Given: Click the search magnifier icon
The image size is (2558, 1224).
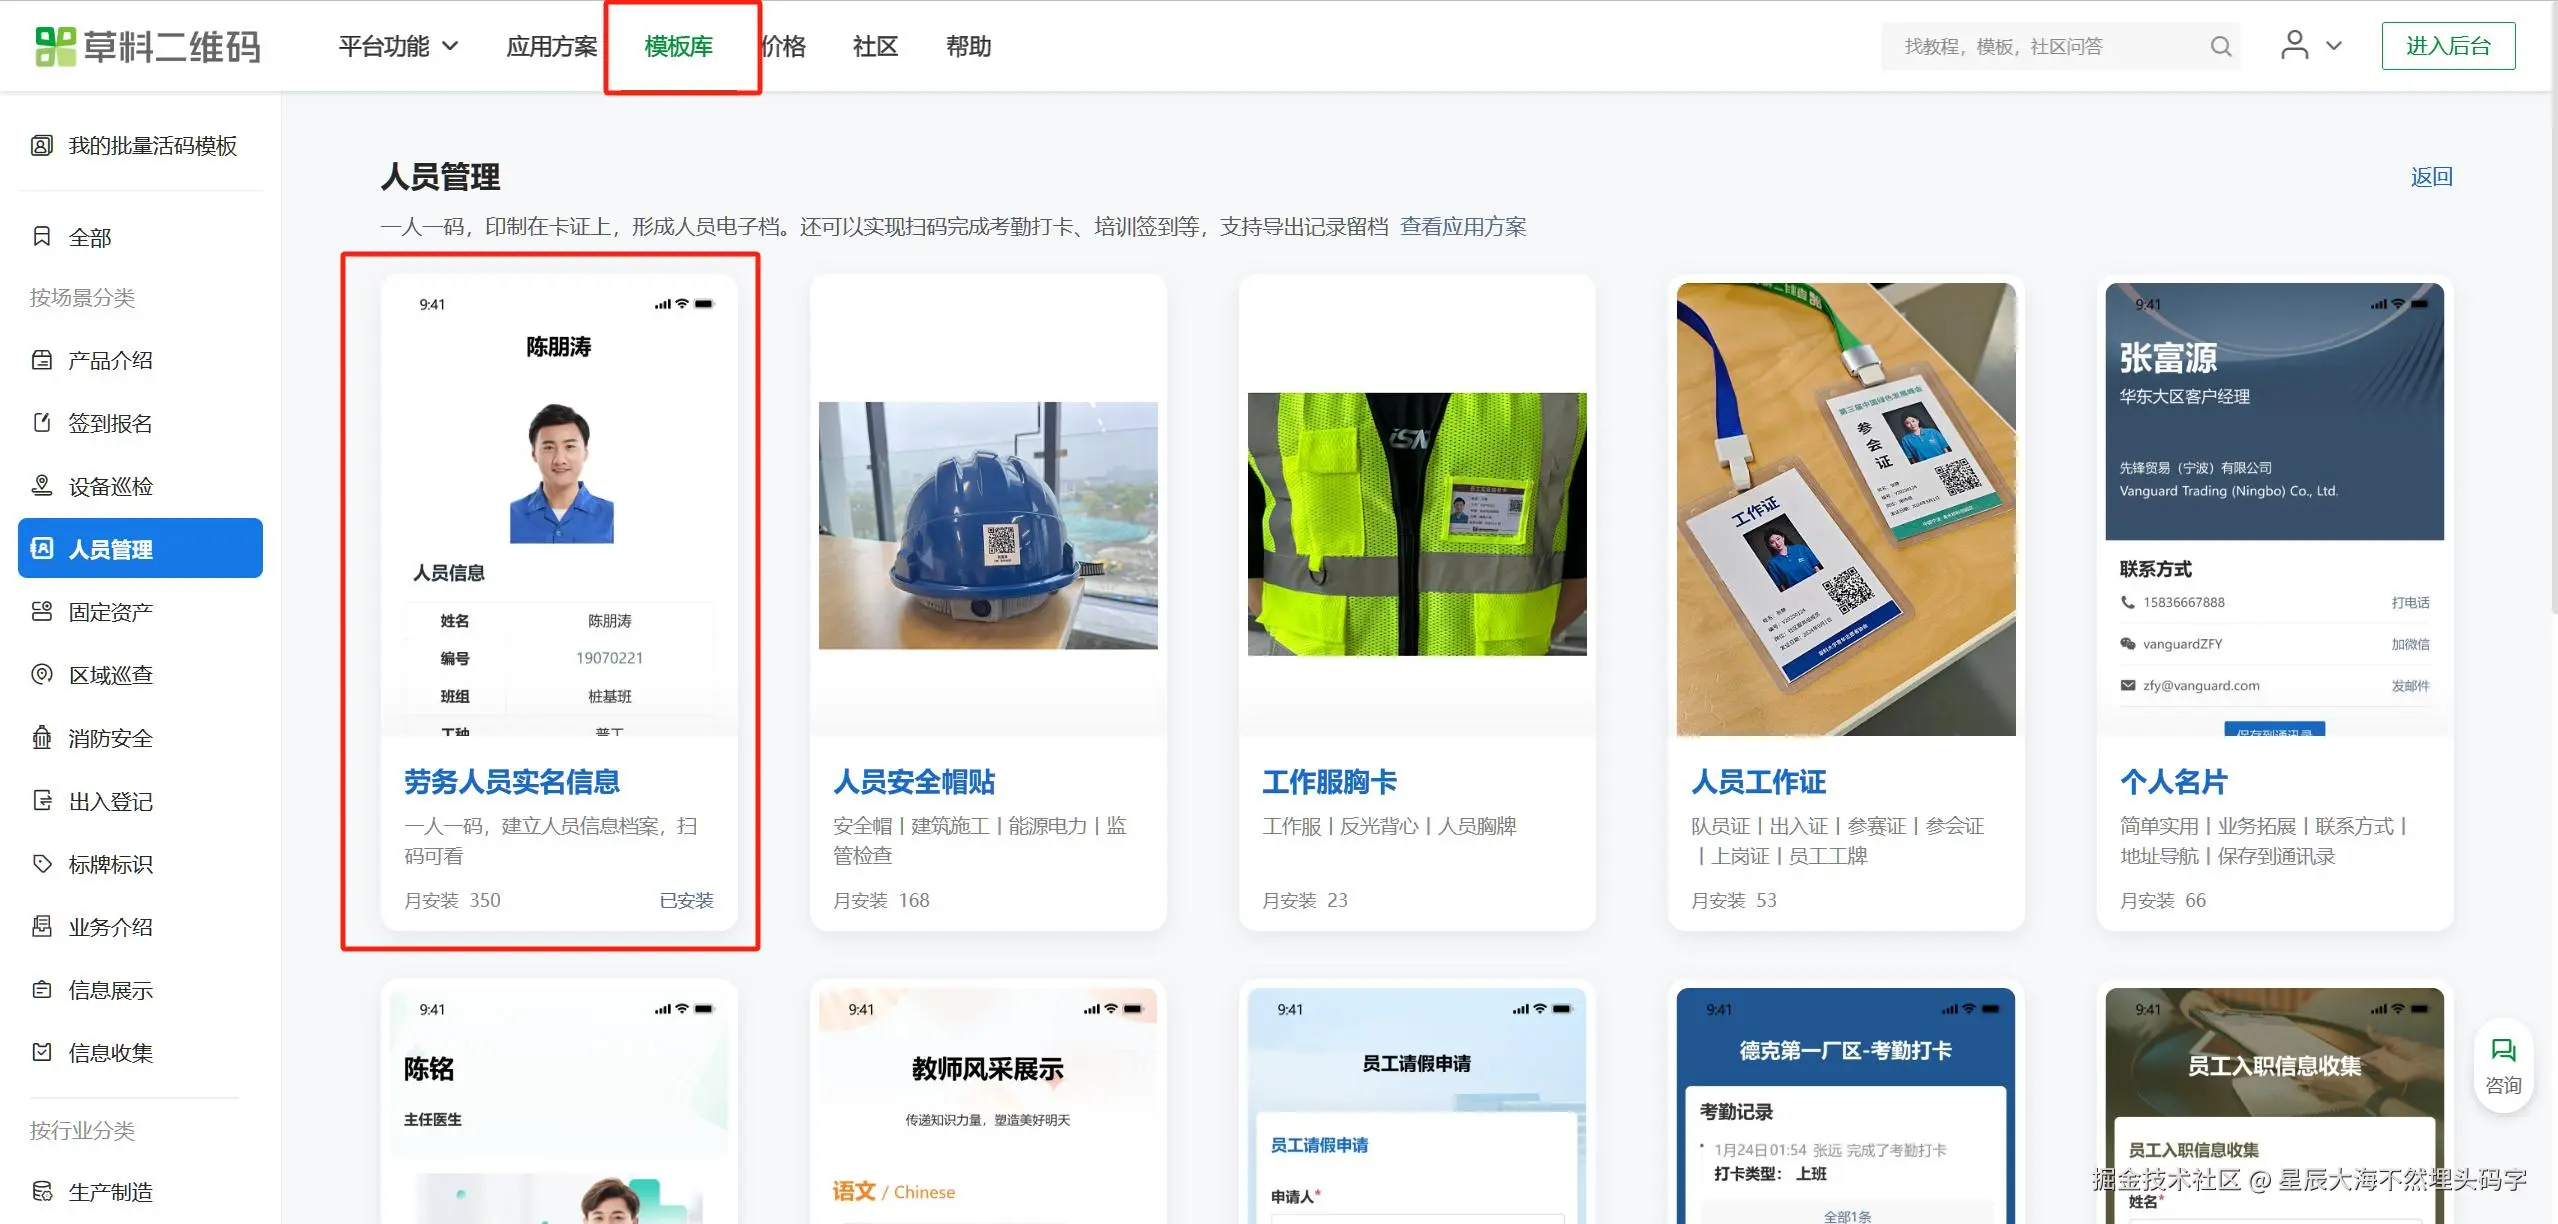Looking at the screenshot, I should click(x=2220, y=46).
